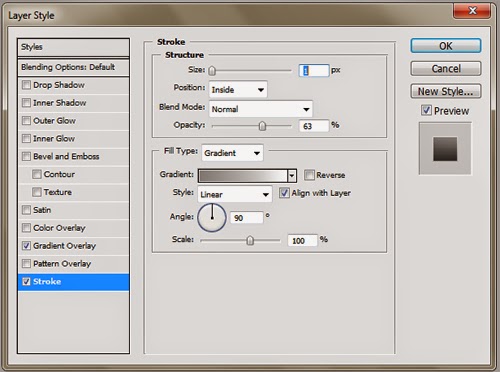Viewport: 500px width, 372px height.
Task: Click the style preview thumbnail
Action: tap(445, 148)
